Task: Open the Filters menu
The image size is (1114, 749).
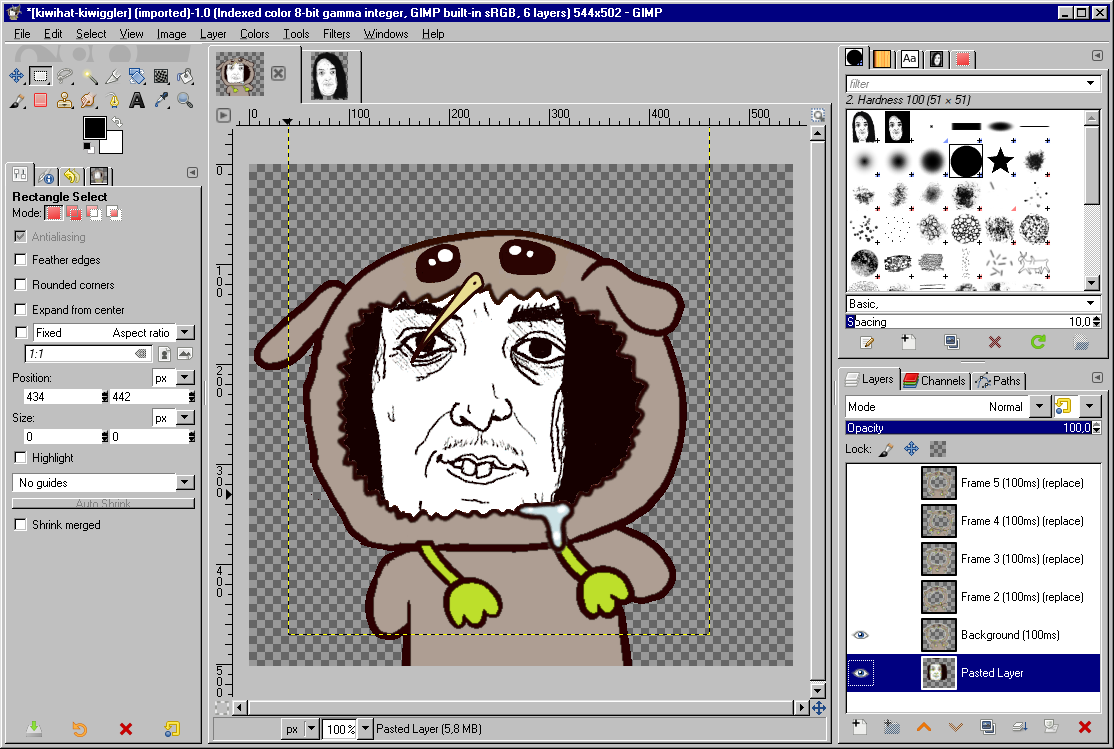Action: click(336, 33)
